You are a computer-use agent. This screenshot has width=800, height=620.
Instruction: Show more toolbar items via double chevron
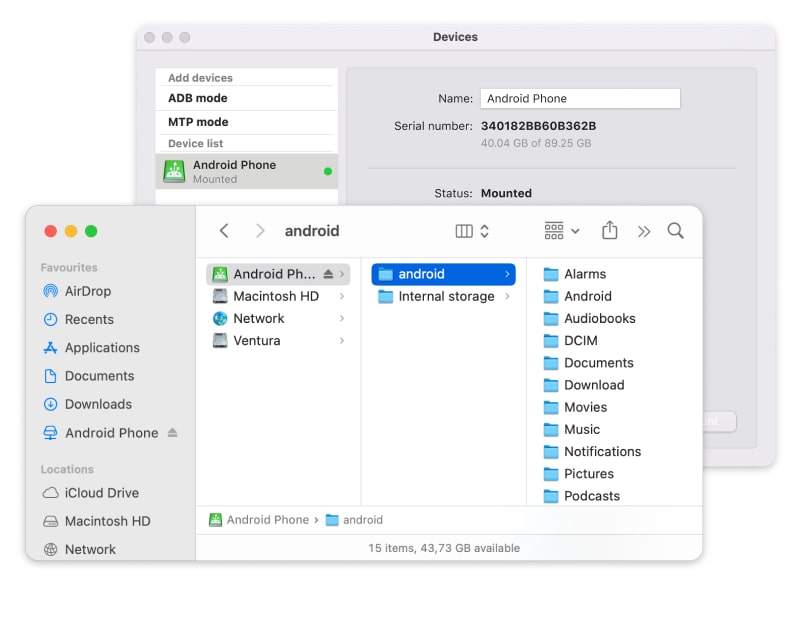pos(644,232)
